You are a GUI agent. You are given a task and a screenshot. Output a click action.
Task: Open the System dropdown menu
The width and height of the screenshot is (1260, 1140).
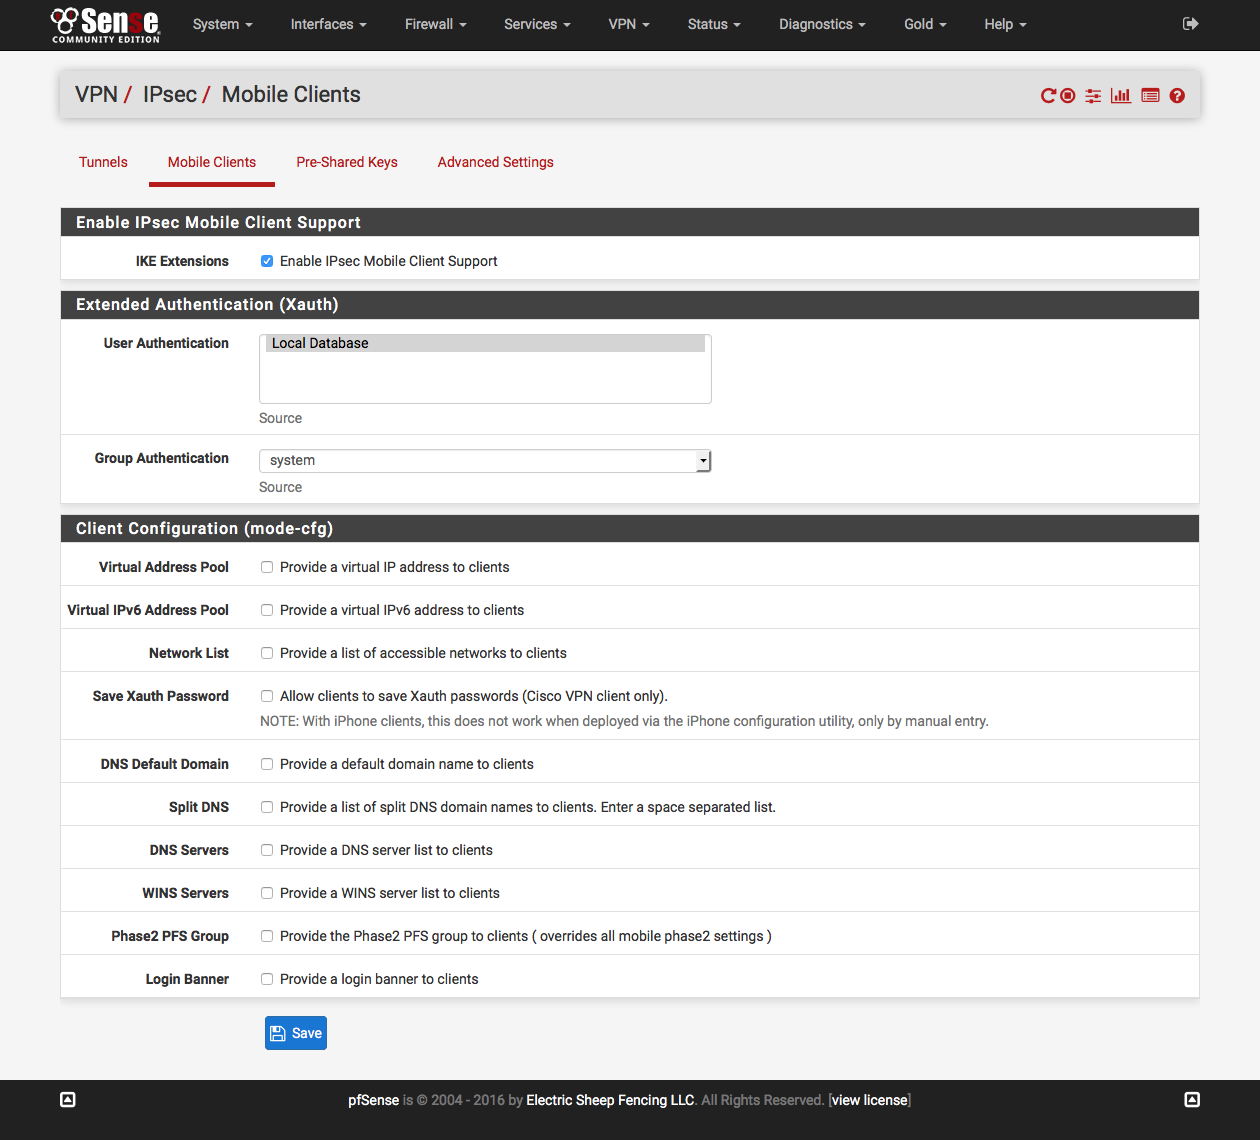[x=222, y=24]
